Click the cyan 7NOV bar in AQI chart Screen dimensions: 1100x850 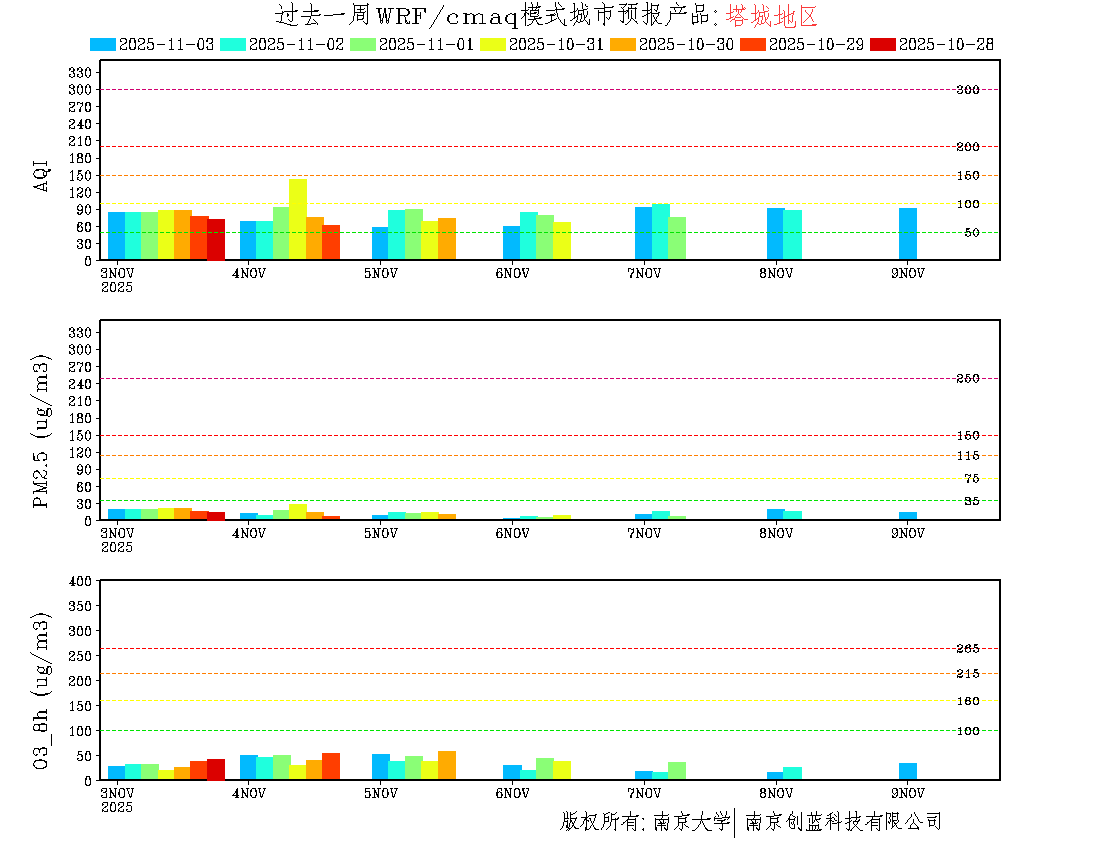tap(660, 232)
